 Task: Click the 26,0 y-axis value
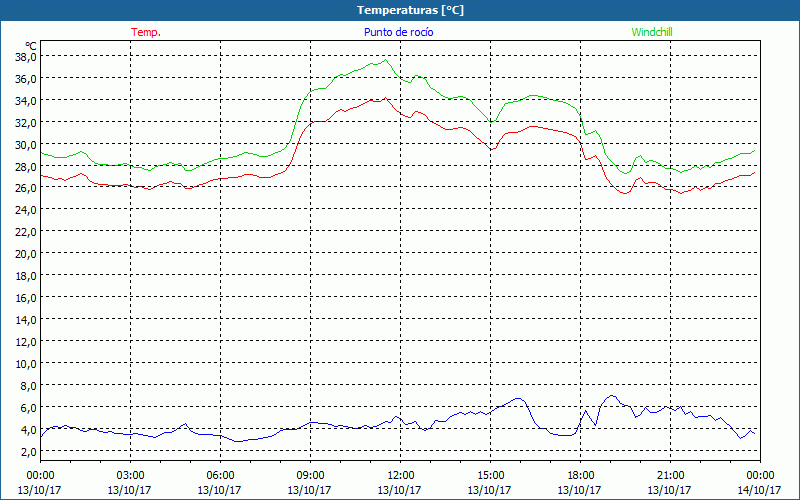(26, 188)
